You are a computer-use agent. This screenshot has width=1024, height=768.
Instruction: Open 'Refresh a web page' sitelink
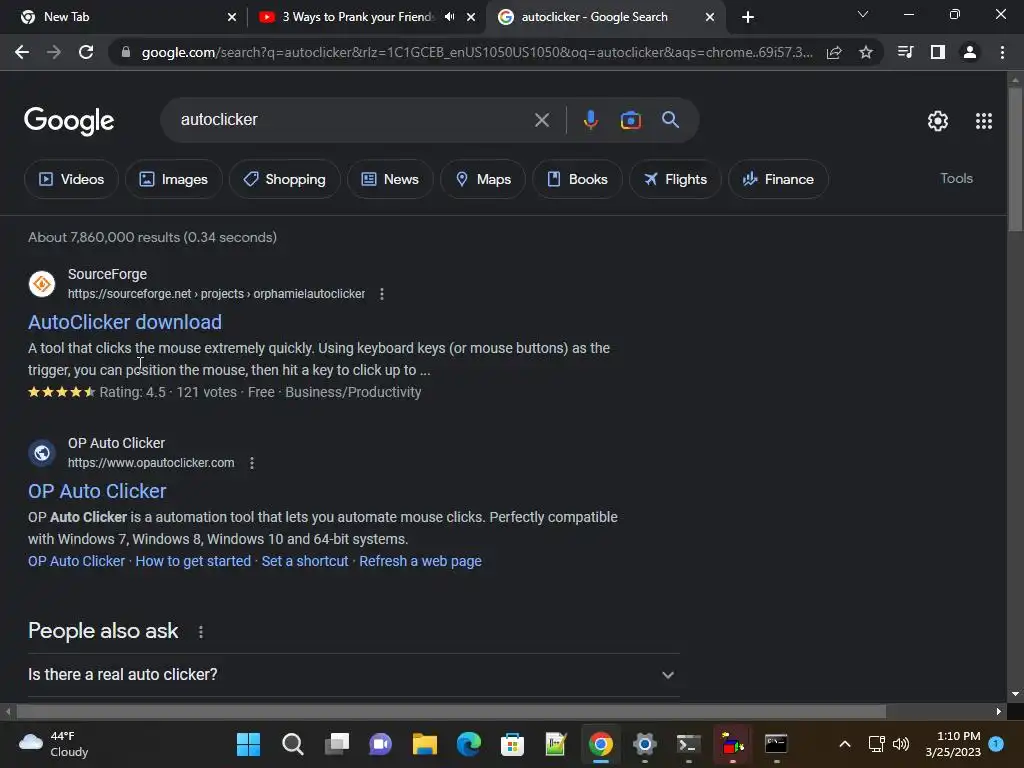pyautogui.click(x=421, y=561)
